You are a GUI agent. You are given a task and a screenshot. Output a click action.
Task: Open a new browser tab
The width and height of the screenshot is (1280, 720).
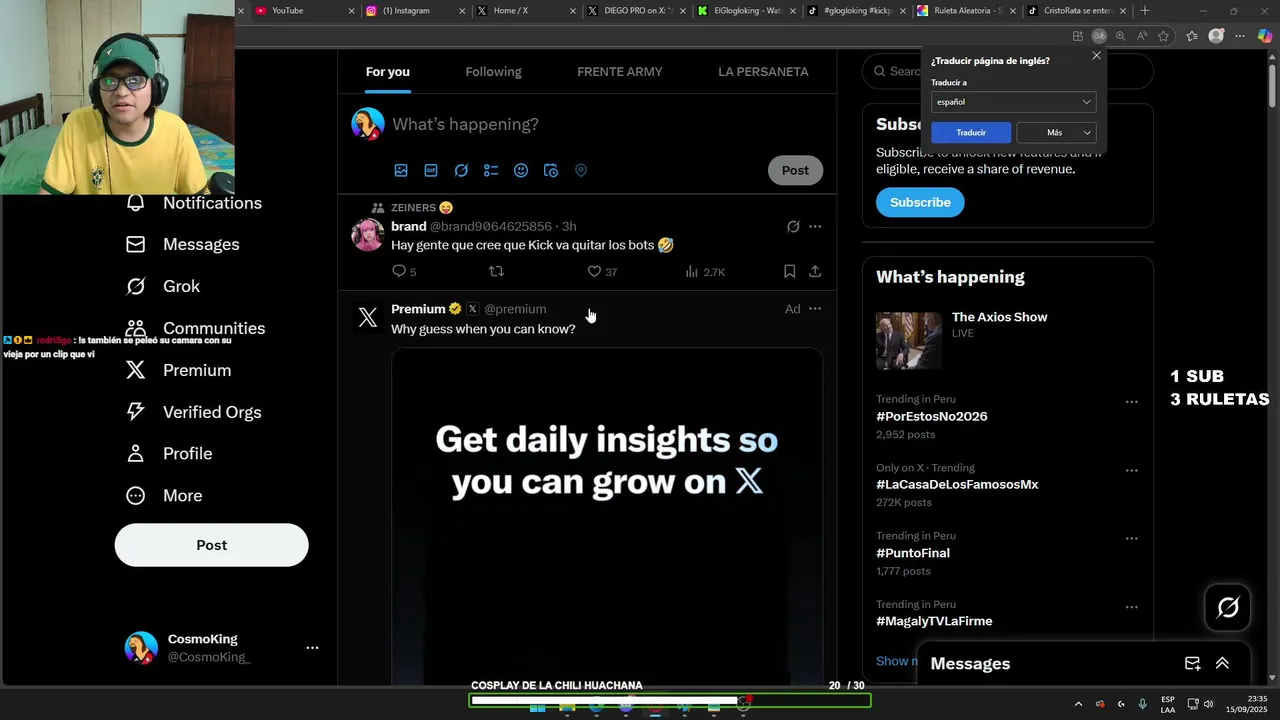[x=1145, y=11]
